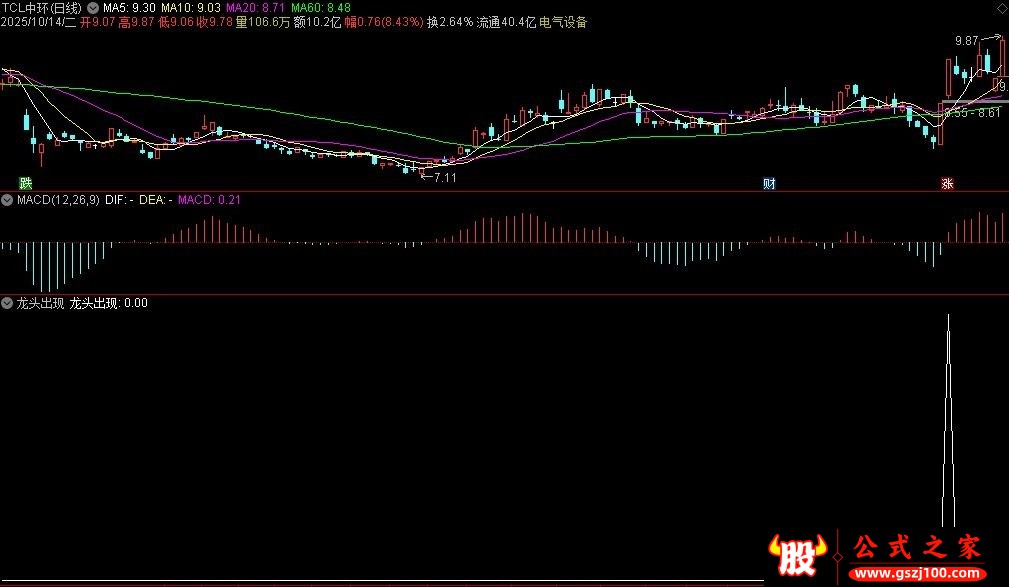Click the low price 低9.06
Screen dimensions: 1009x587
[176, 23]
